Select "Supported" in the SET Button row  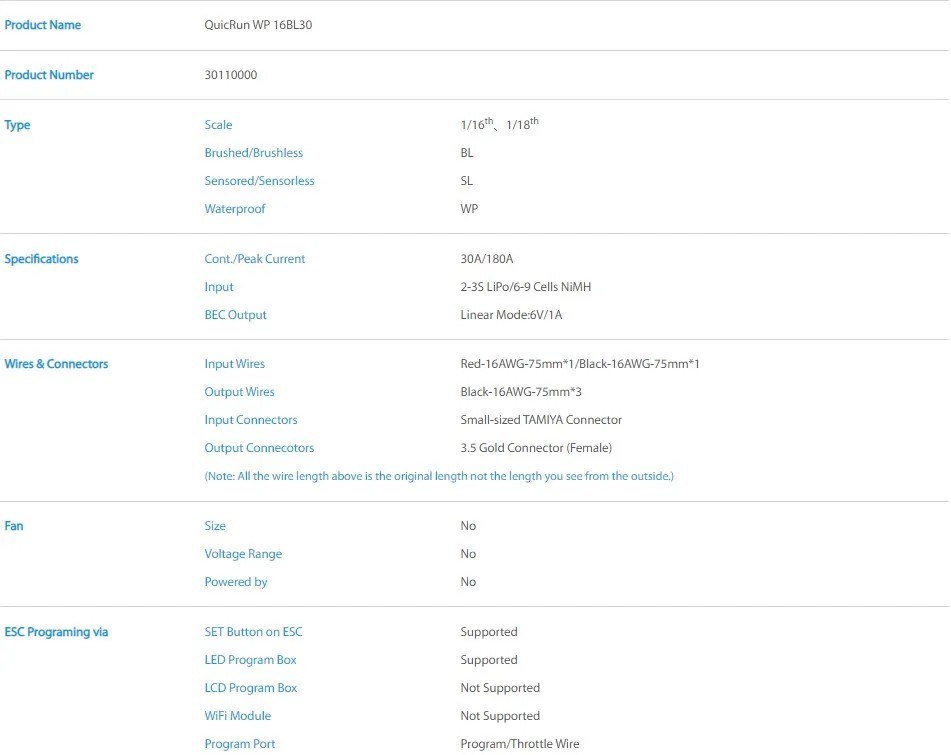[x=489, y=632]
